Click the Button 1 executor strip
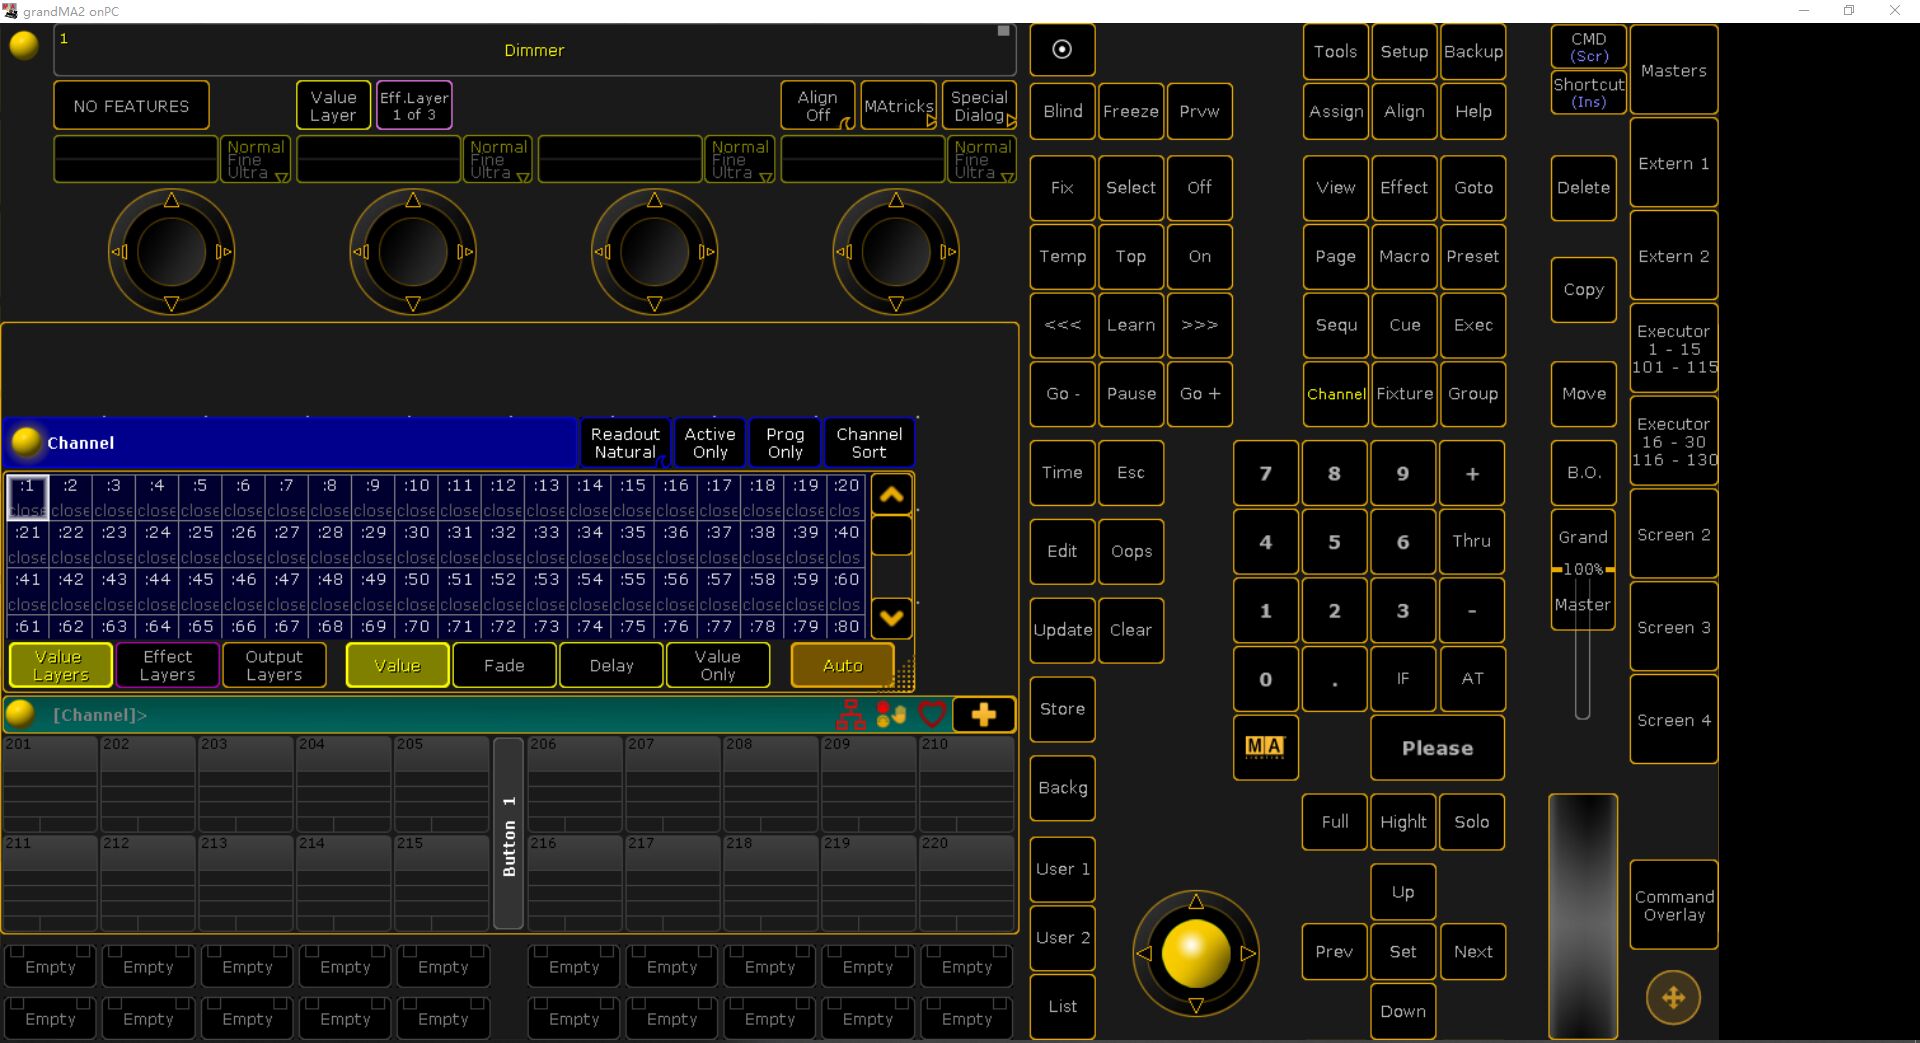The width and height of the screenshot is (1920, 1043). pos(508,834)
